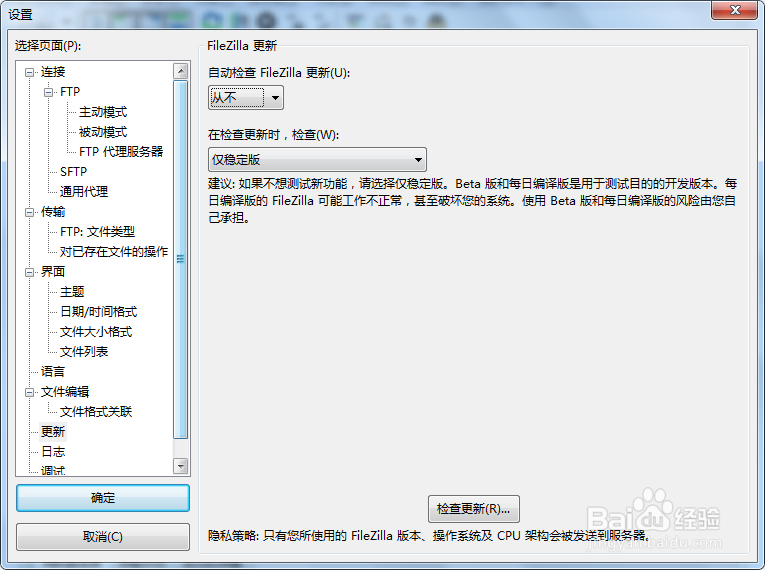Select the 更新 page

pos(53,432)
